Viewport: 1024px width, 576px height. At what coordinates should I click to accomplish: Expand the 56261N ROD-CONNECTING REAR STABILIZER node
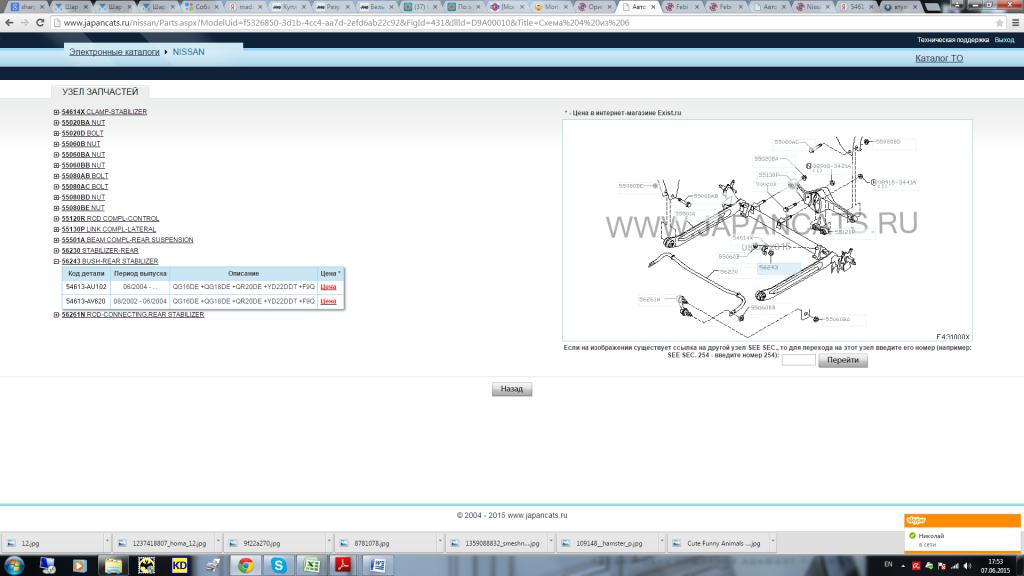56,315
